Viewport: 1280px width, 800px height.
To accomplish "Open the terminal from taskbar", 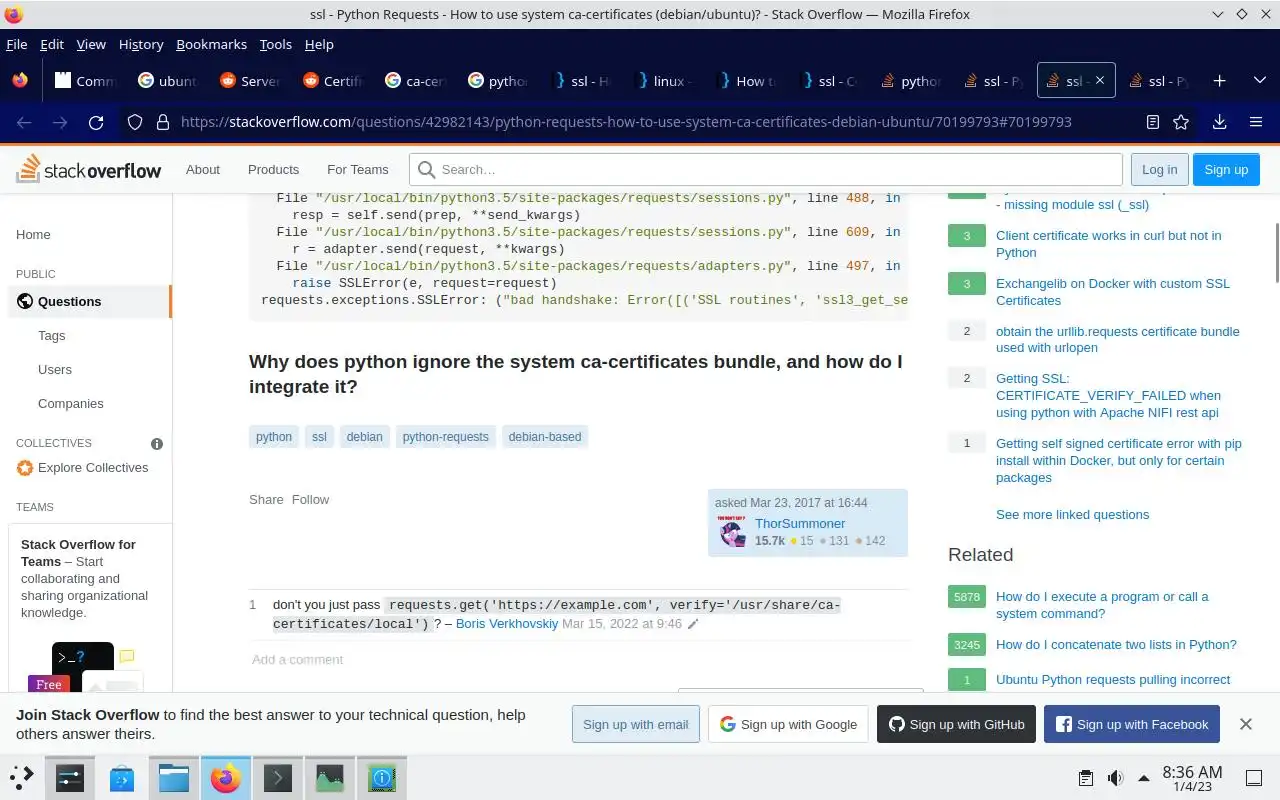I will [x=278, y=777].
